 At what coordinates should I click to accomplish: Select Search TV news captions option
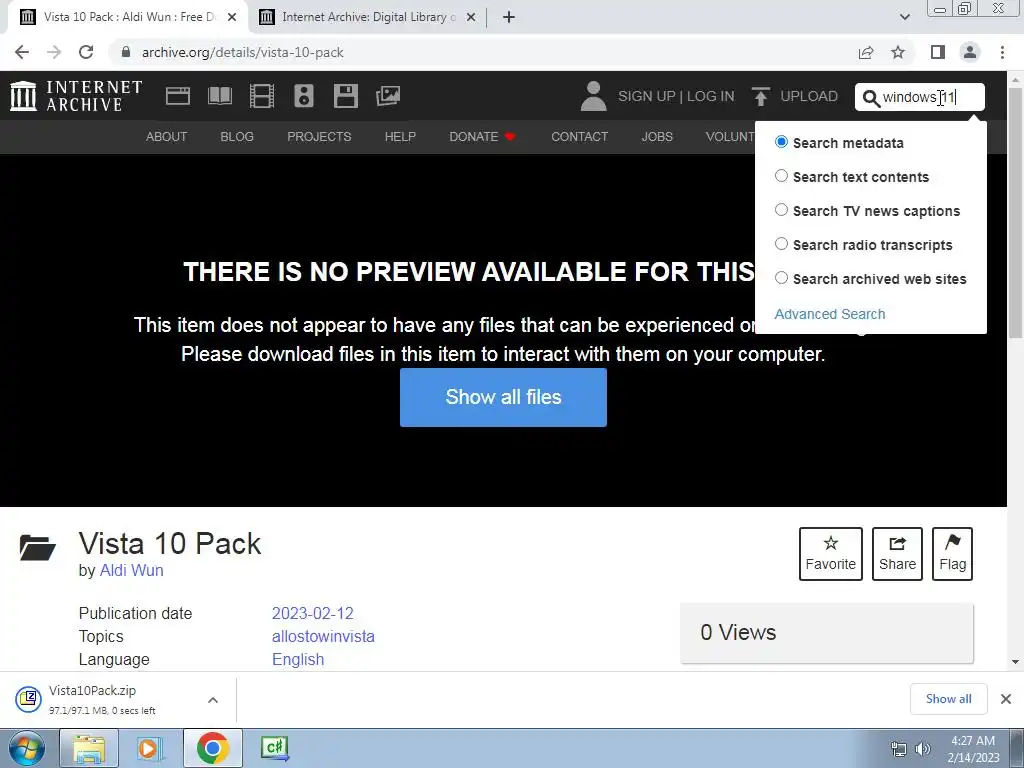pos(781,210)
